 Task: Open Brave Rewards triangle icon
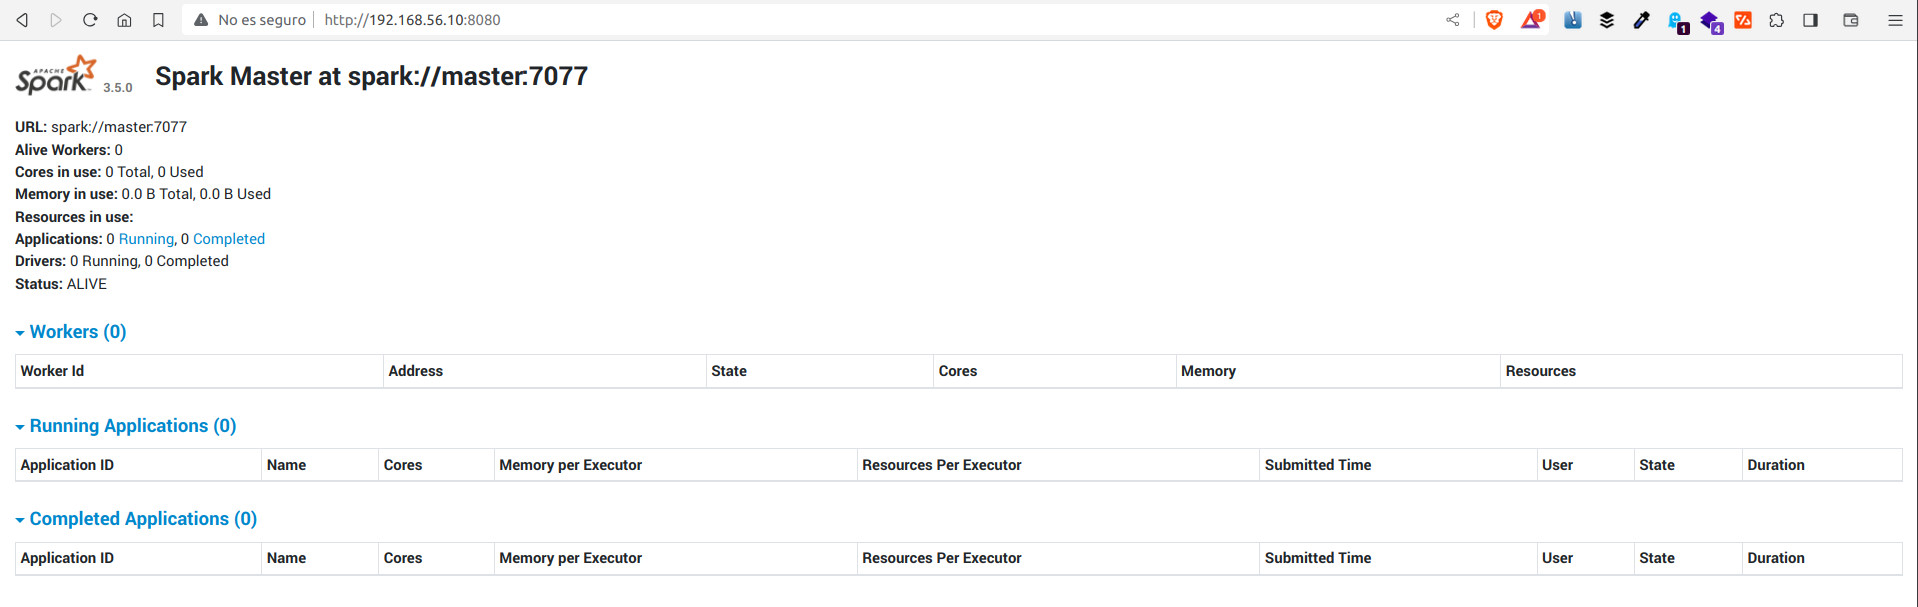(1532, 19)
